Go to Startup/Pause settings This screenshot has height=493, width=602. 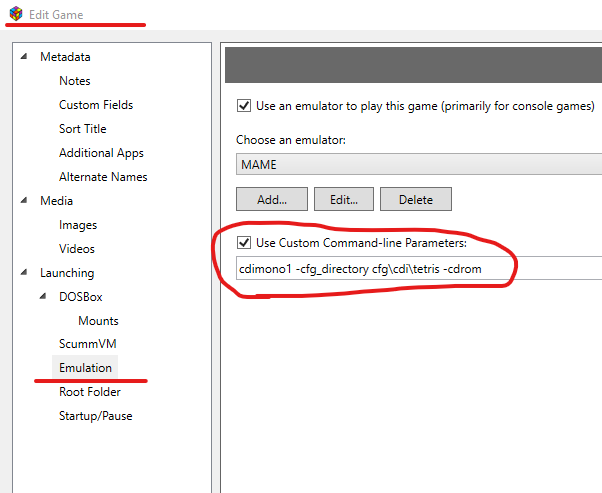[x=96, y=416]
